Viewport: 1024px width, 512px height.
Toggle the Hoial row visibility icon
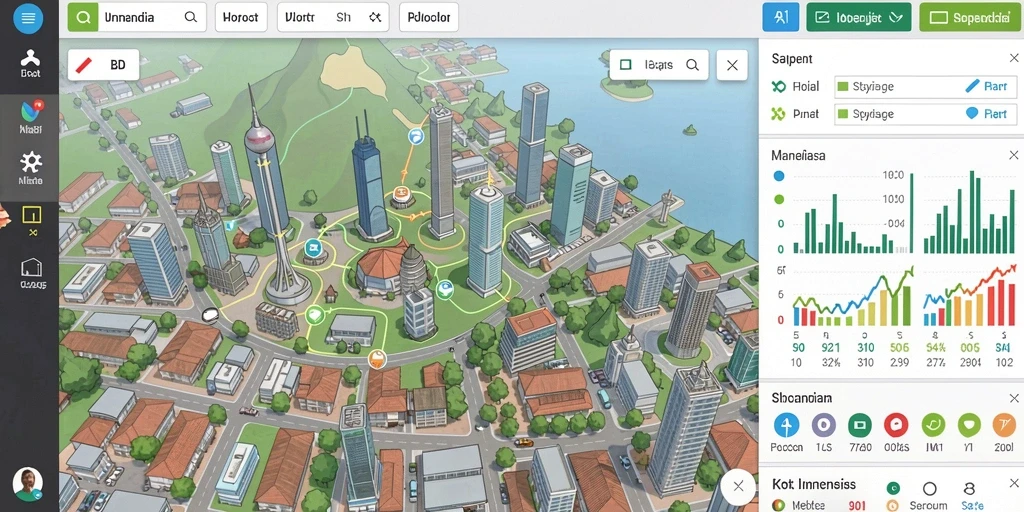778,86
